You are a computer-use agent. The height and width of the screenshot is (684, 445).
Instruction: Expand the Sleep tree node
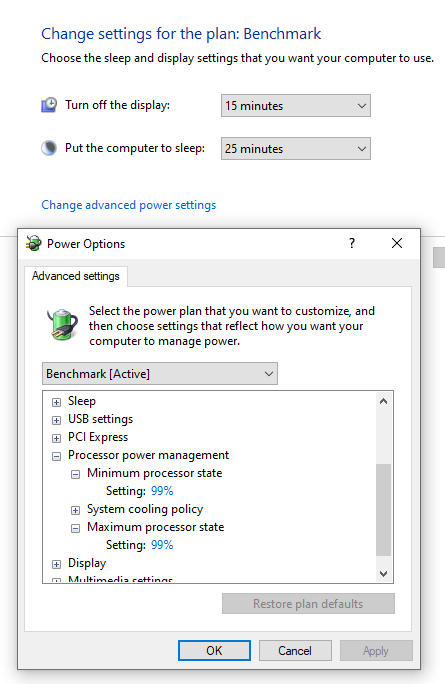point(56,402)
